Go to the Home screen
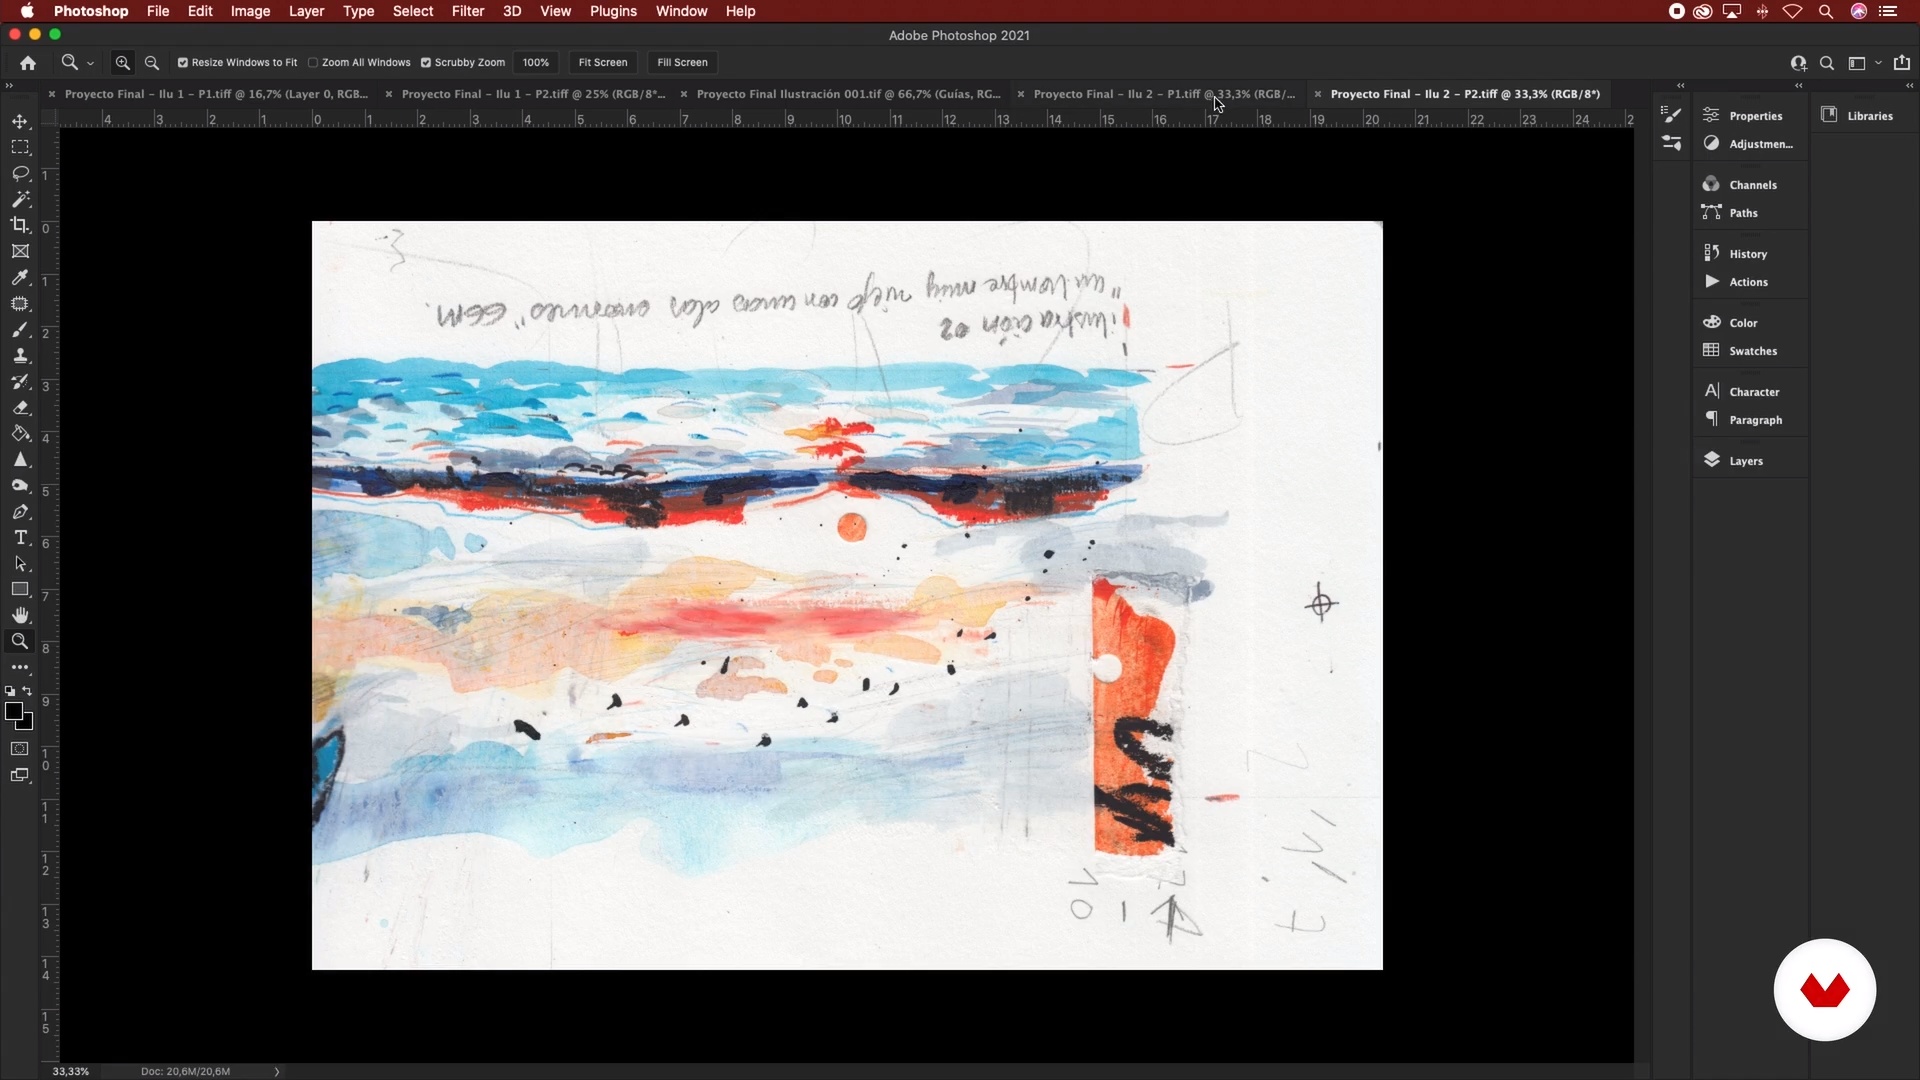 [x=28, y=62]
